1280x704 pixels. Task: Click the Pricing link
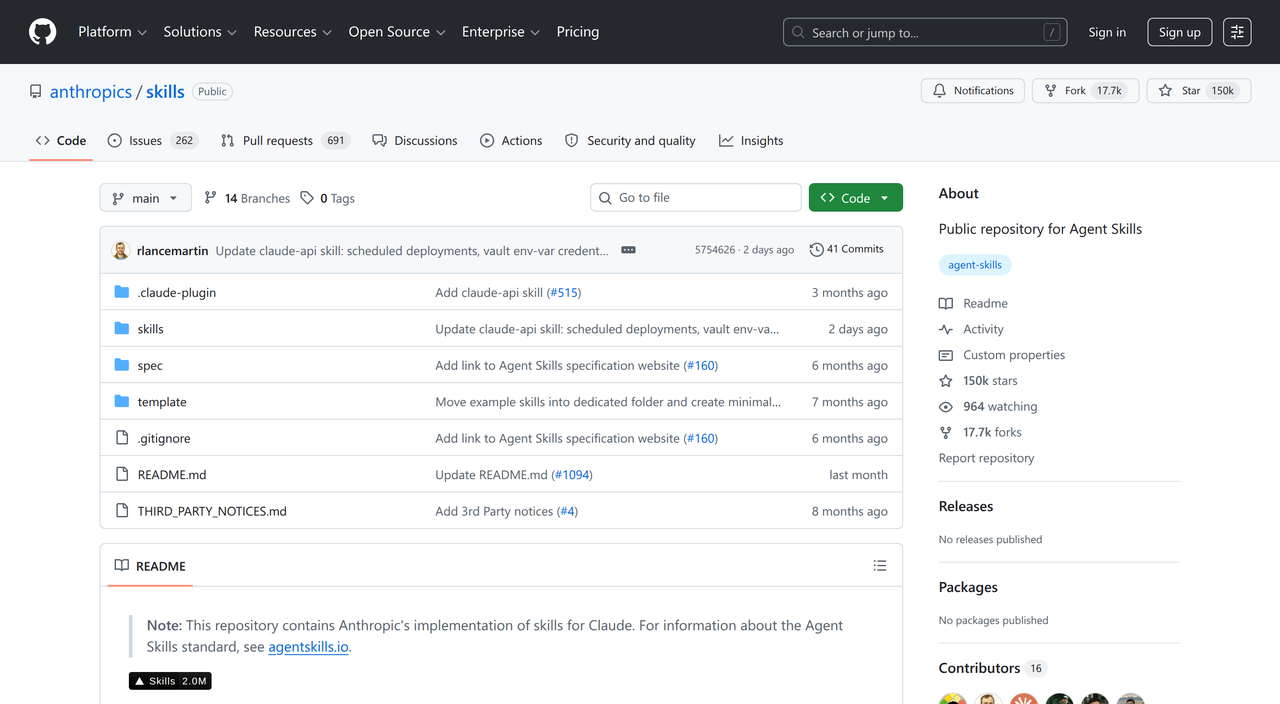[x=578, y=32]
